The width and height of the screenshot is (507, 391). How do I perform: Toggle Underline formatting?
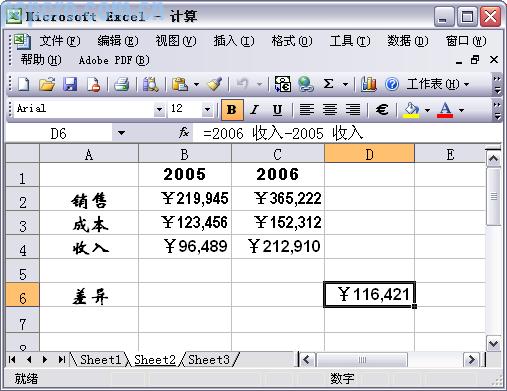coord(277,110)
